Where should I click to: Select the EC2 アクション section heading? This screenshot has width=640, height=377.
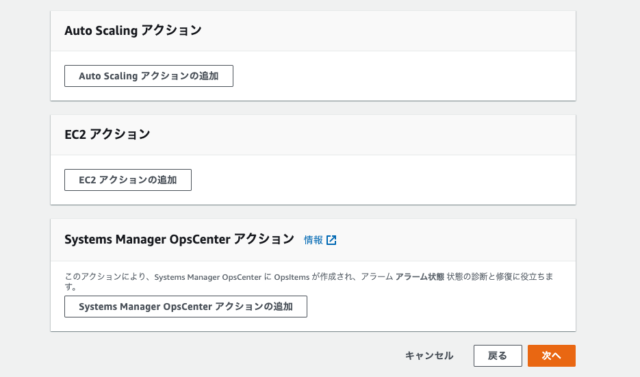(107, 134)
